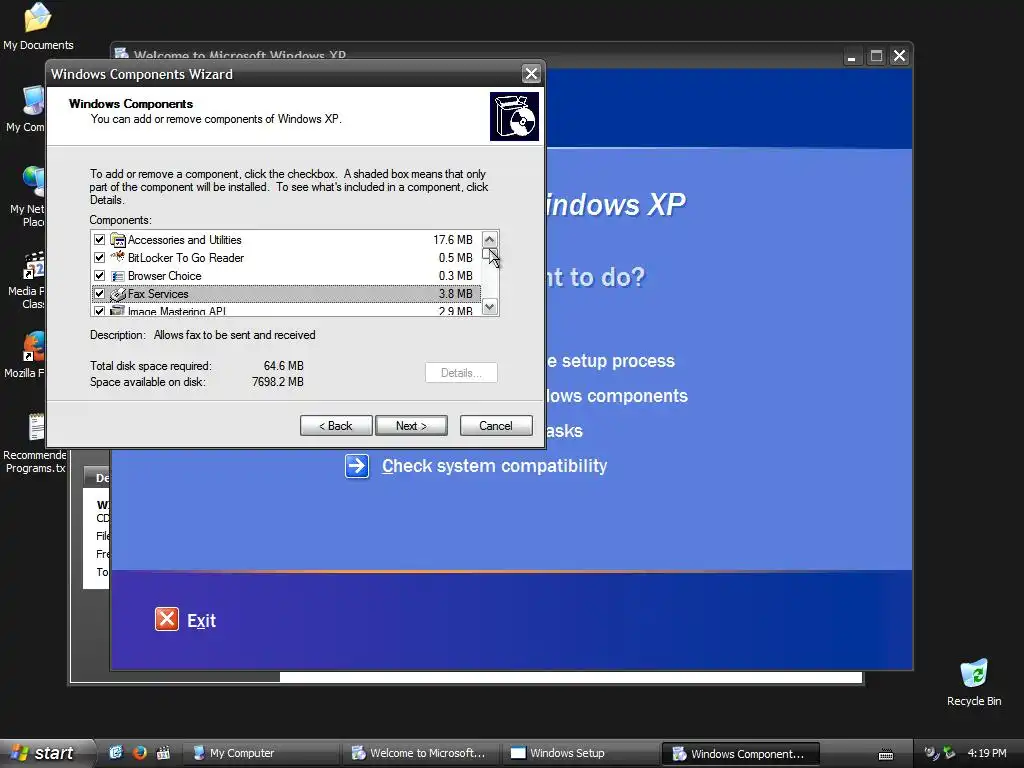1024x768 pixels.
Task: Uncheck the Fax Services checkbox
Action: (99, 293)
